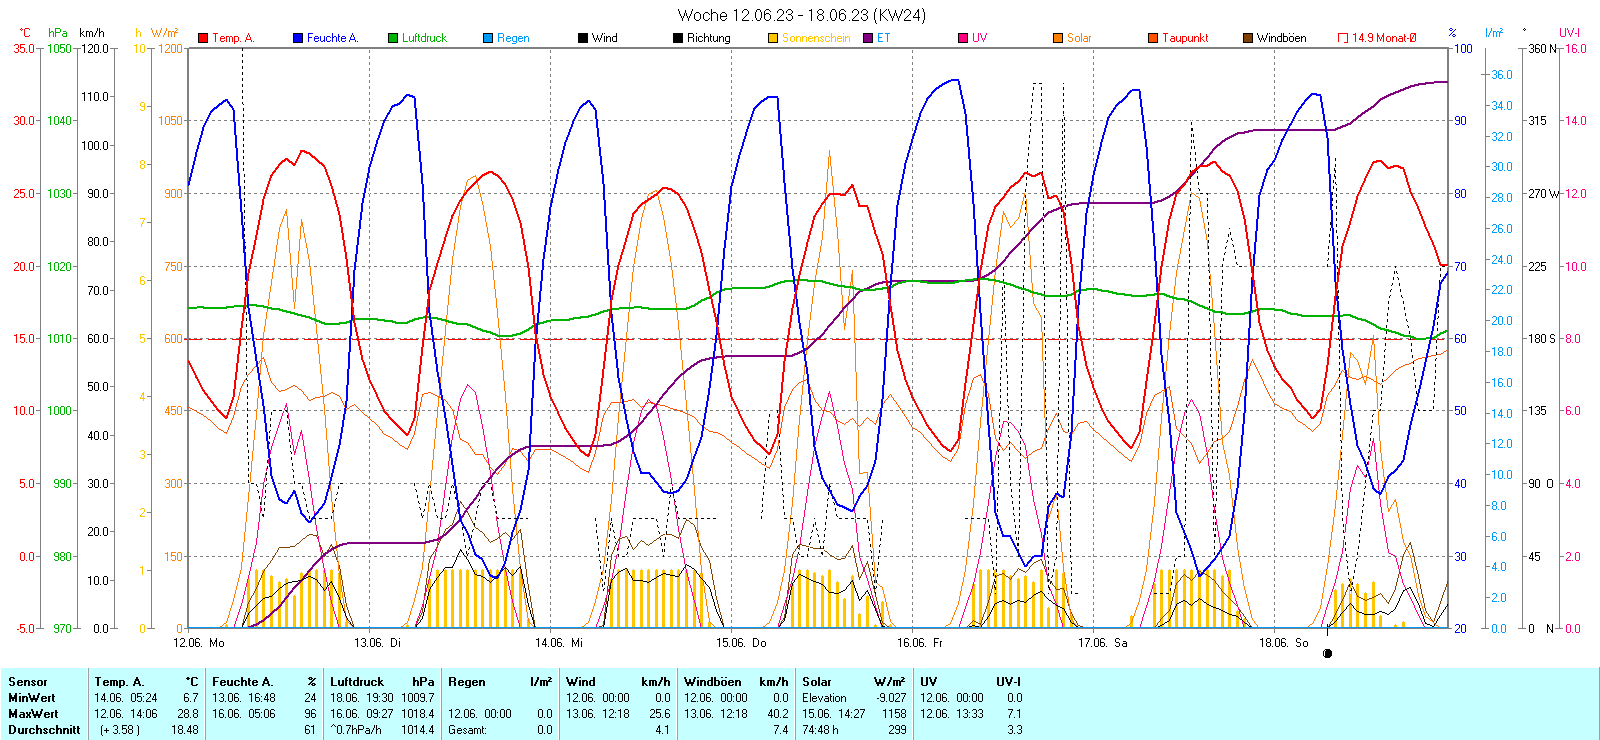The width and height of the screenshot is (1600, 740).
Task: Click the red Temp. A. legend square
Action: coord(203,38)
